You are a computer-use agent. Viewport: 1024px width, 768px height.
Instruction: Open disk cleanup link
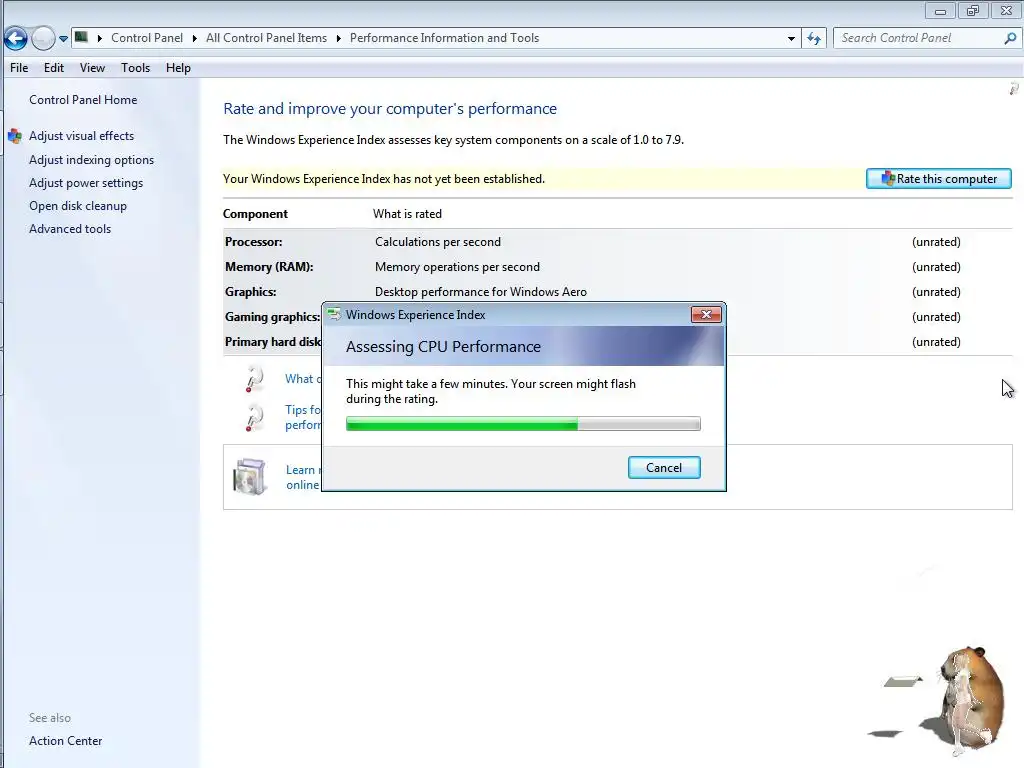(78, 206)
